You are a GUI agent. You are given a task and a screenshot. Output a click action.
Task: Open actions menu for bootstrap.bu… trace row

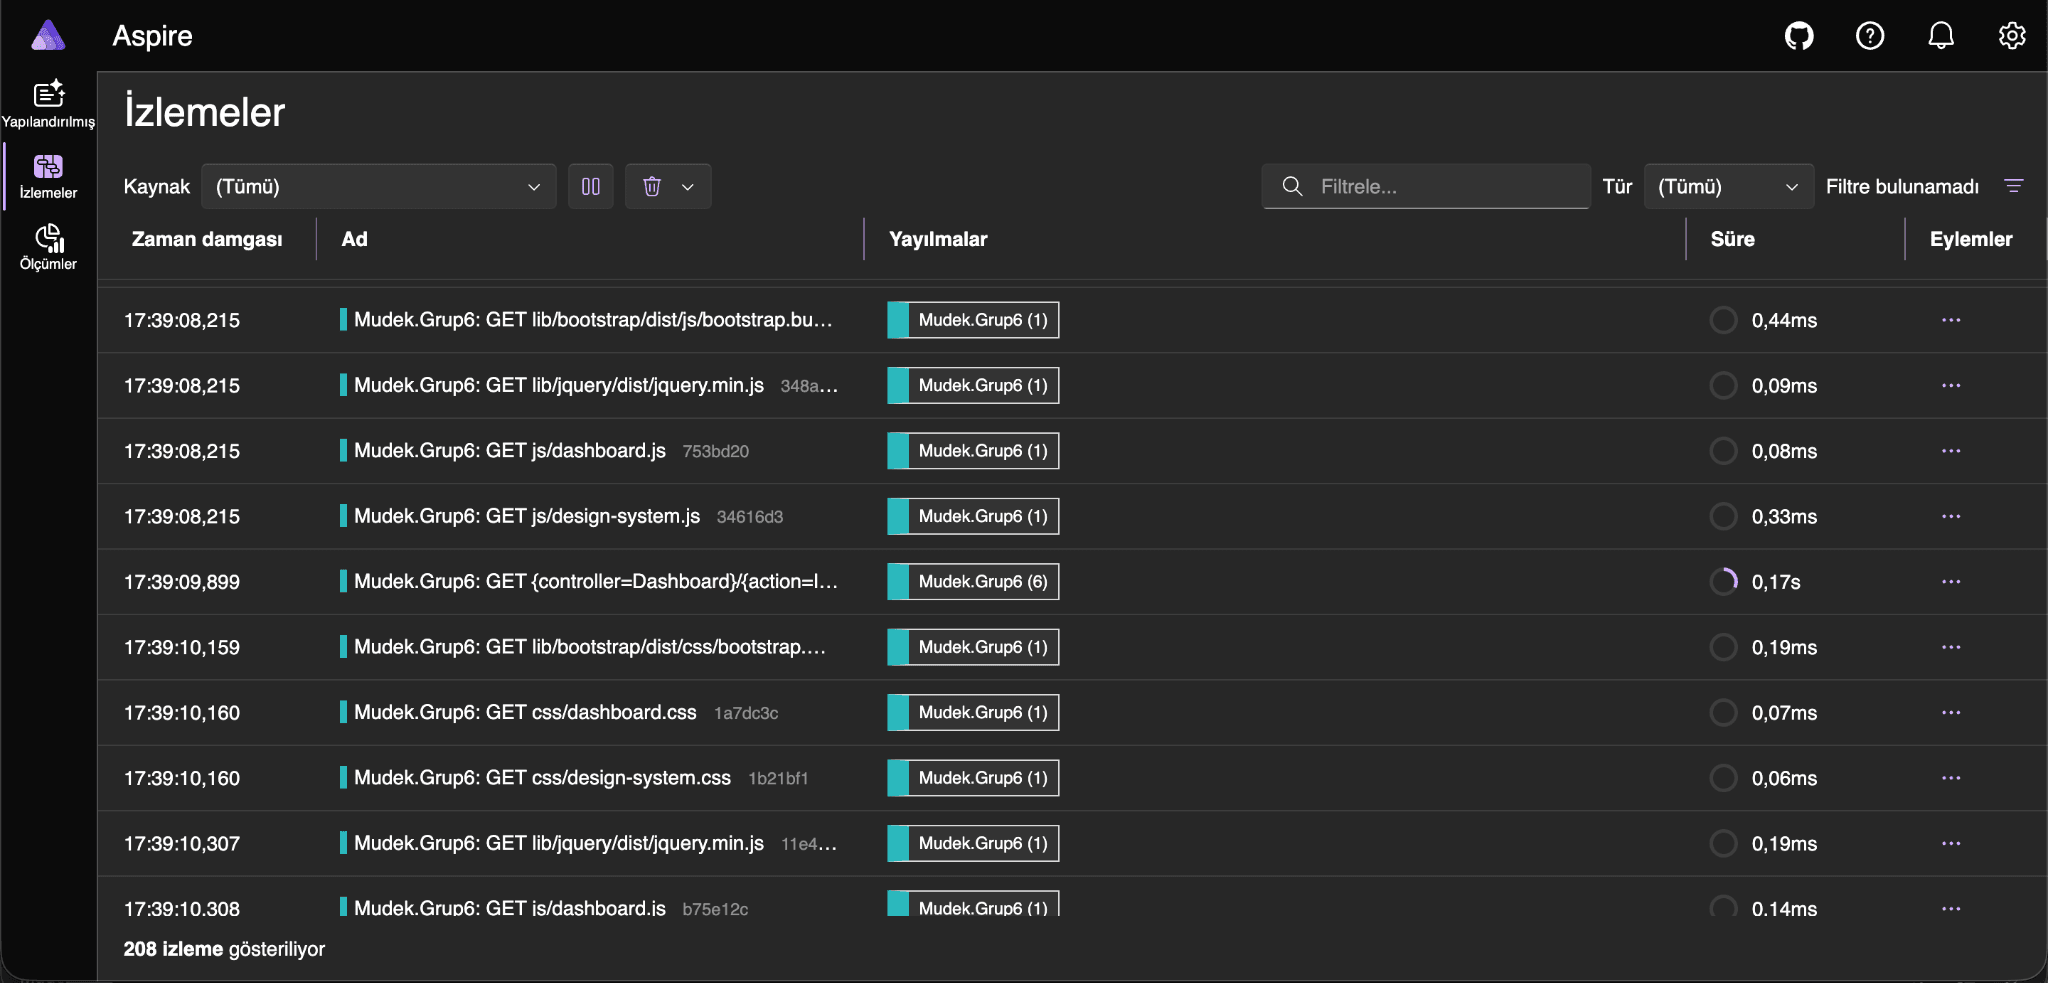[x=1951, y=320]
